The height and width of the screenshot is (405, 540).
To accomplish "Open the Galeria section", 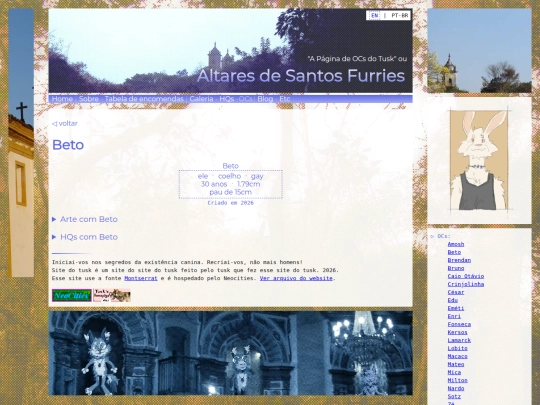I will 201,99.
